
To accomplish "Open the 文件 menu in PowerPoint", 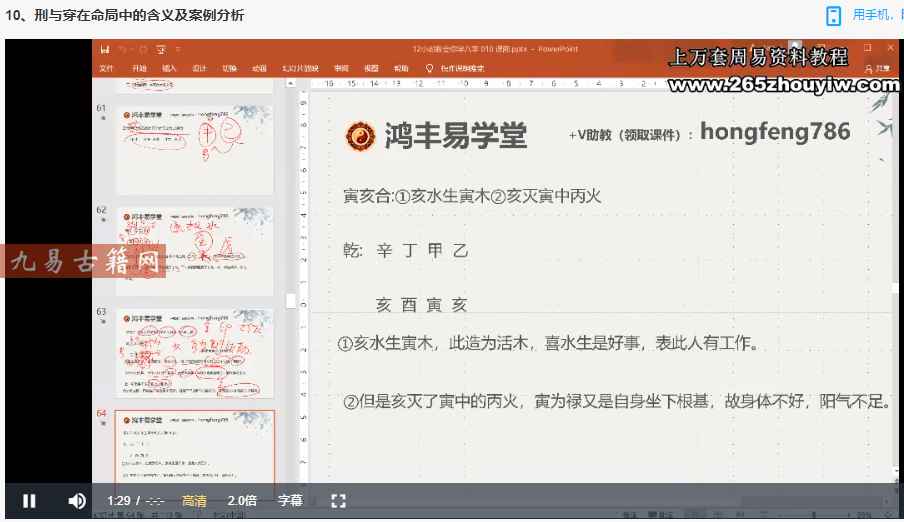I will [107, 68].
